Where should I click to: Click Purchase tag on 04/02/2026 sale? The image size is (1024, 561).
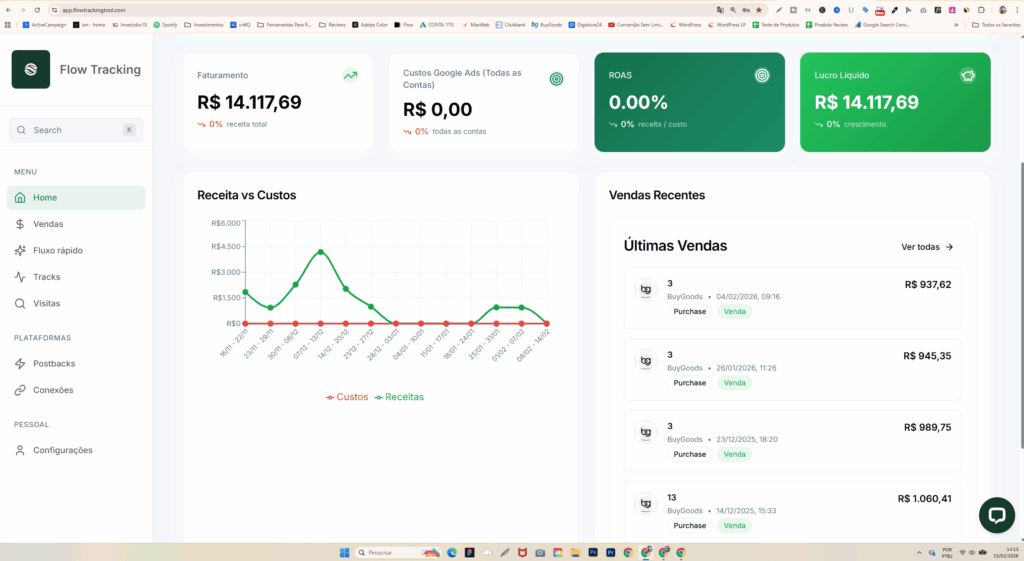click(x=690, y=312)
